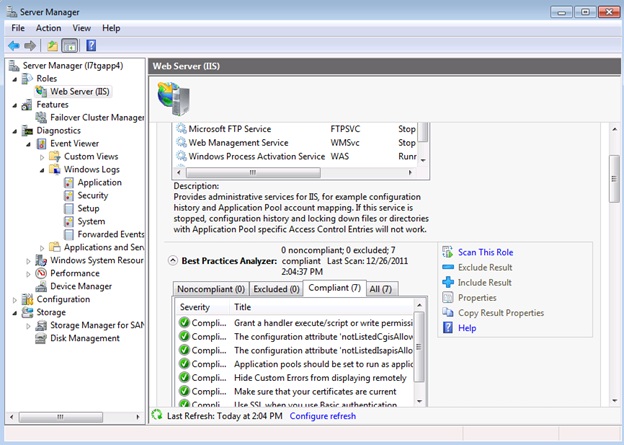
Task: Click the Web Management Service gear icon
Action: pos(181,142)
